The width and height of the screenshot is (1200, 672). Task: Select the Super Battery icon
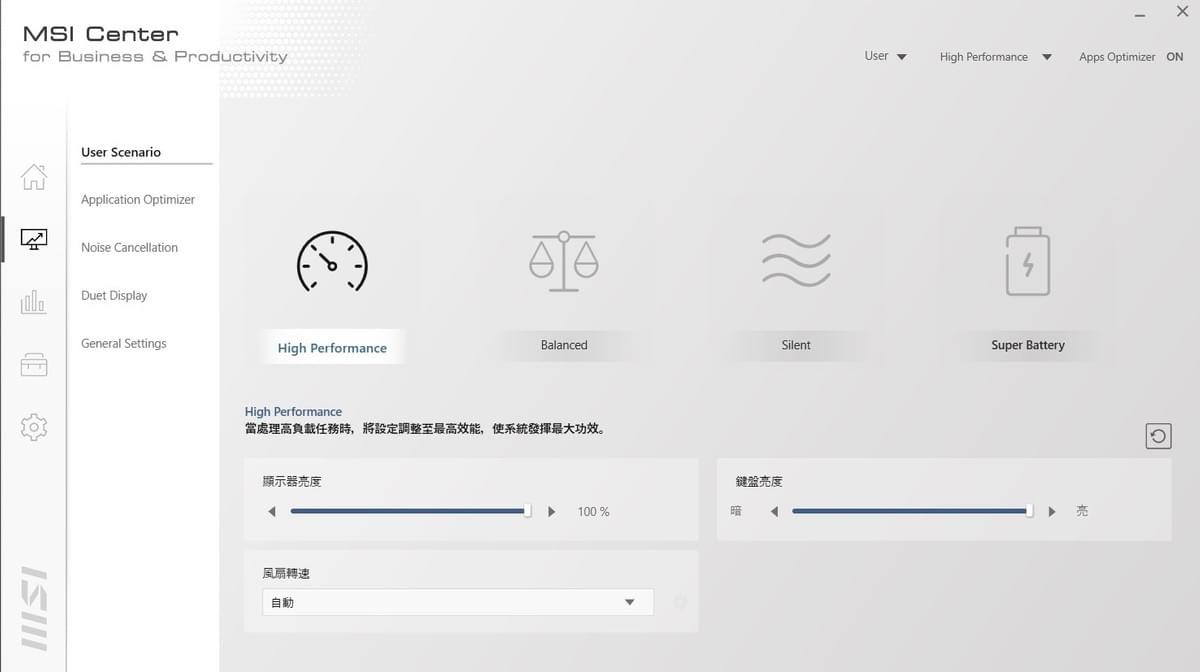1028,261
